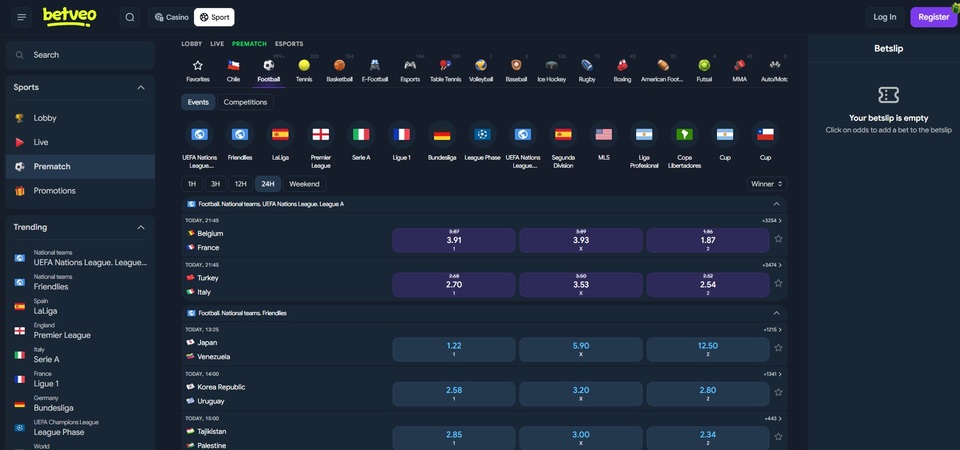Viewport: 960px width, 450px height.
Task: Click the Register button
Action: pos(934,17)
